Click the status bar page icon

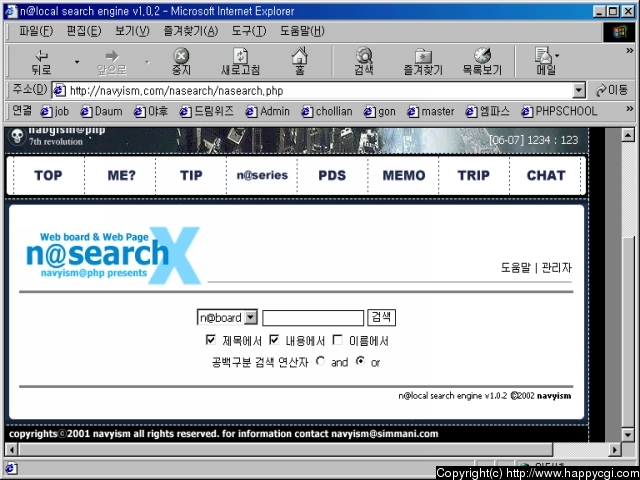point(11,468)
